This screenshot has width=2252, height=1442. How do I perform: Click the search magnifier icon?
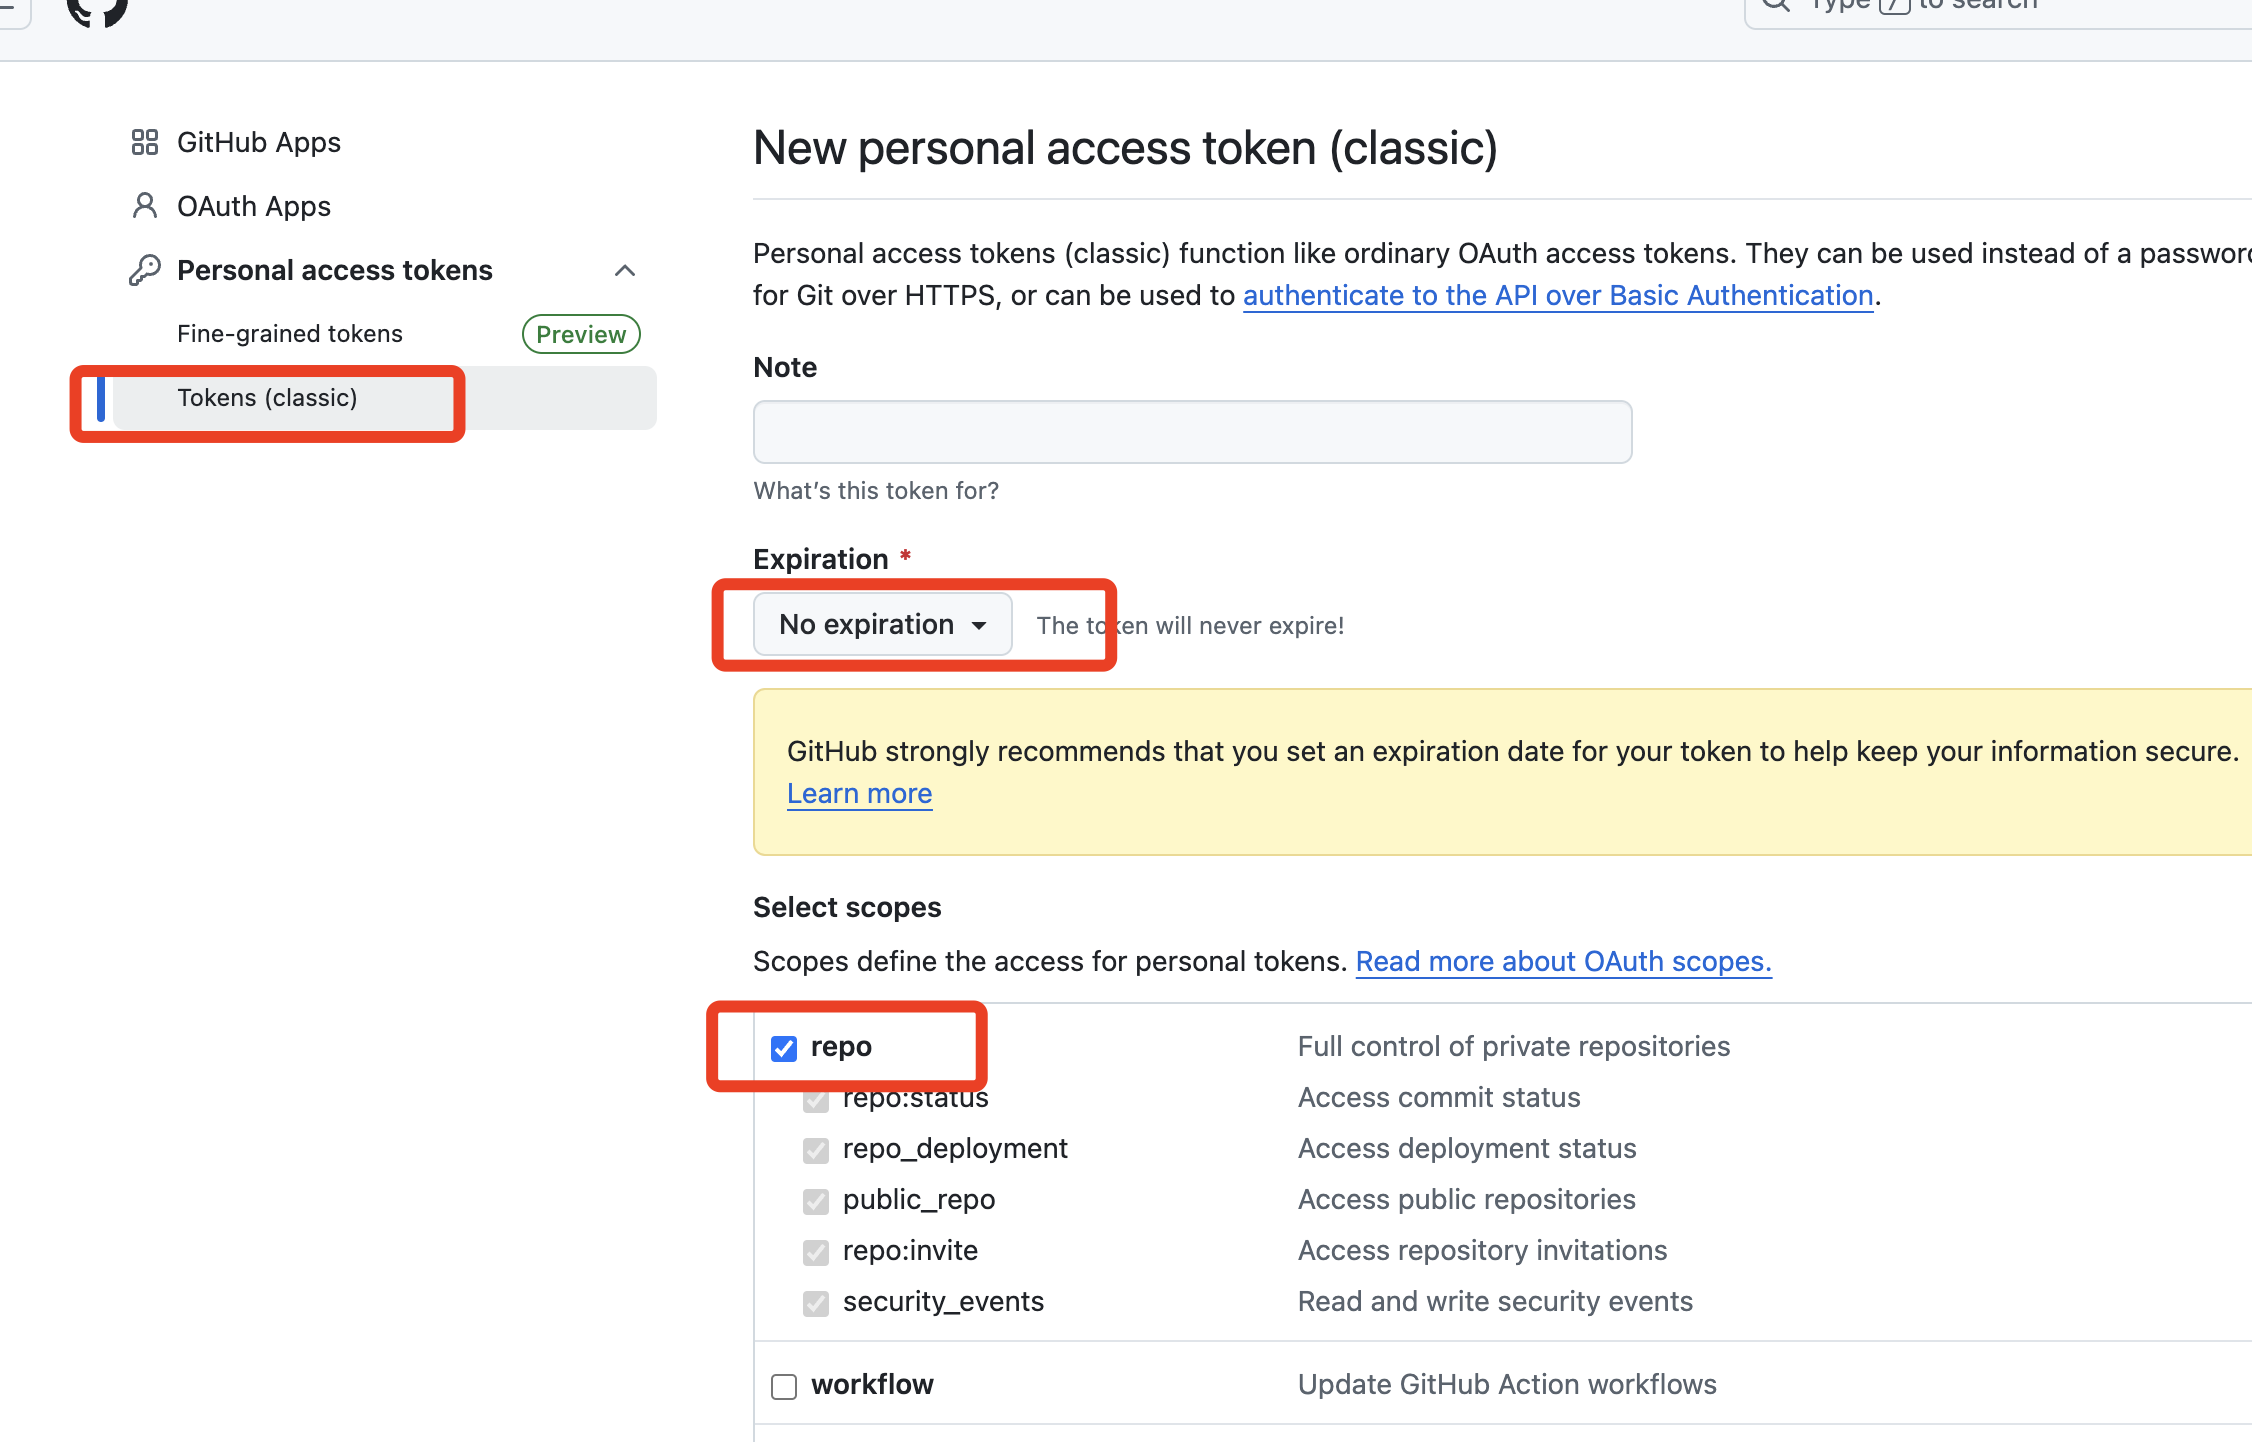coord(1775,5)
